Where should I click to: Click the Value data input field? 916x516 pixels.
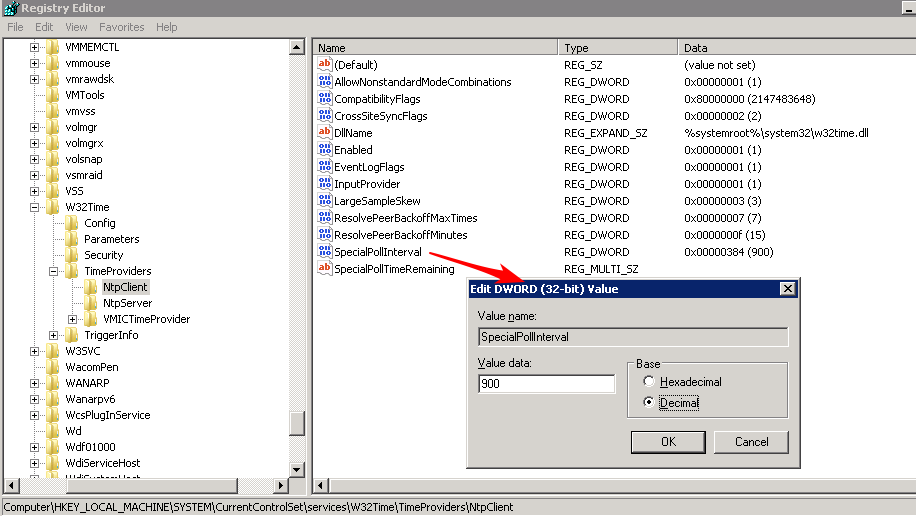546,384
